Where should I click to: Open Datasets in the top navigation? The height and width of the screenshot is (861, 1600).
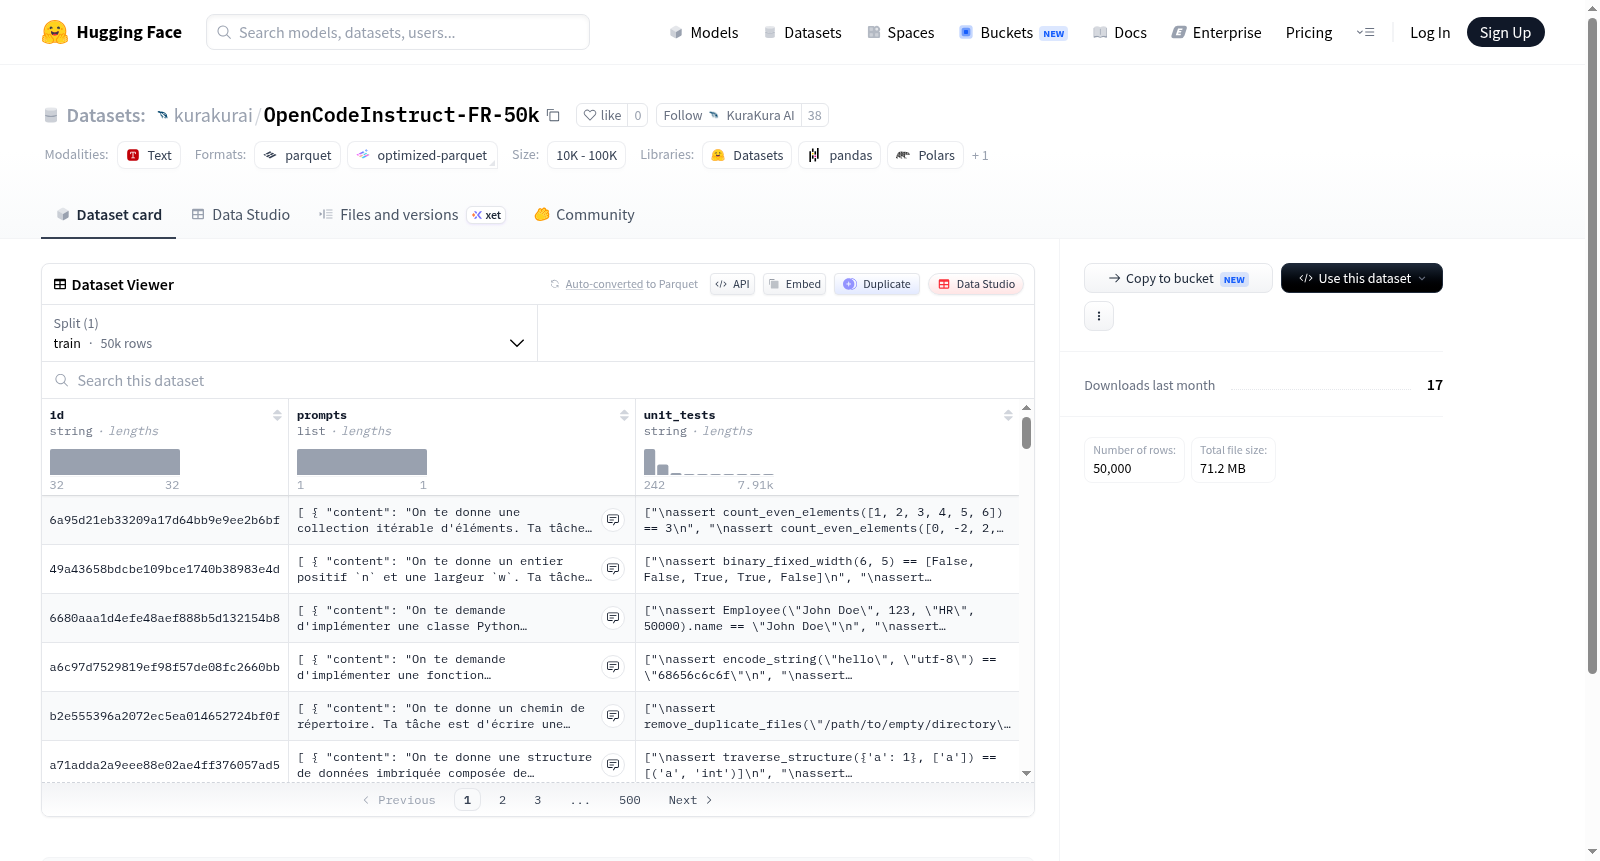click(x=803, y=32)
